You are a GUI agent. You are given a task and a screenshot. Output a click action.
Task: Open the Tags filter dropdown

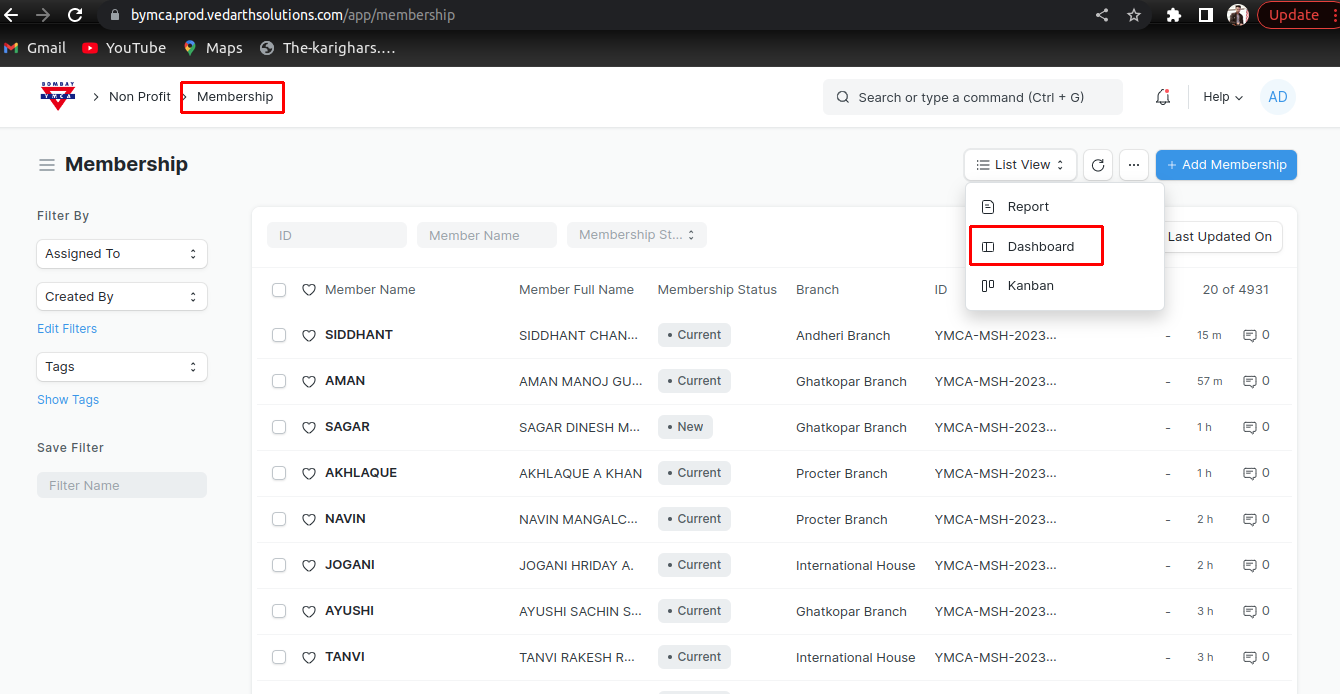(x=122, y=367)
